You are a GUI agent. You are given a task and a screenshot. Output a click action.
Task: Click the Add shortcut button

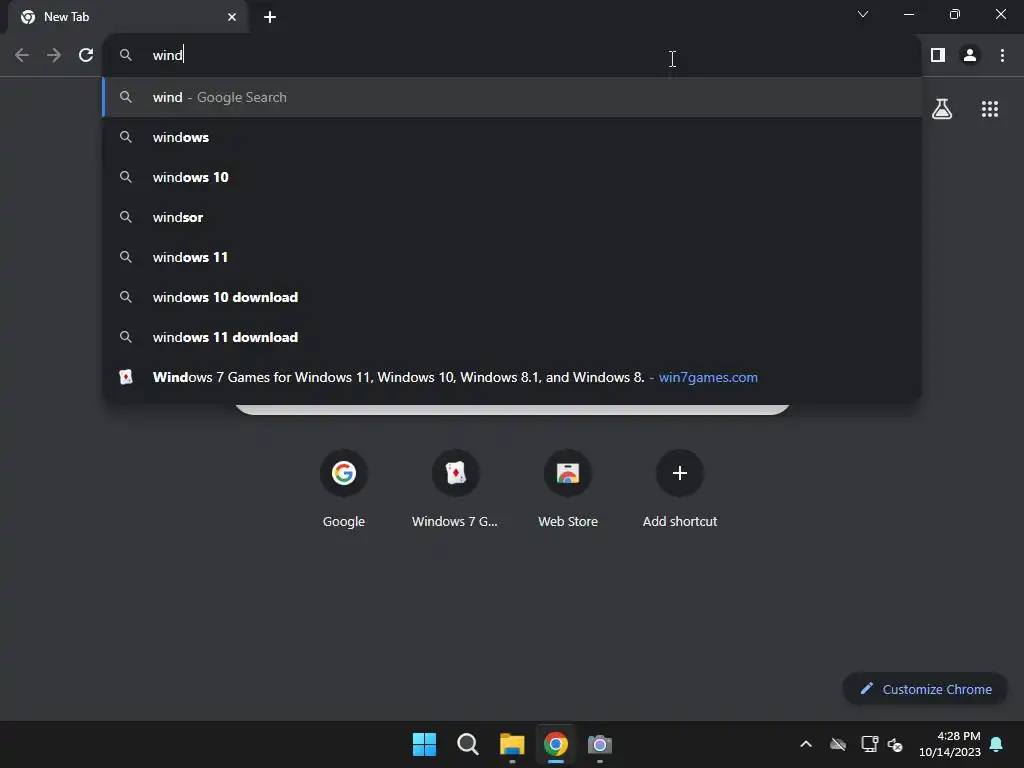click(680, 490)
